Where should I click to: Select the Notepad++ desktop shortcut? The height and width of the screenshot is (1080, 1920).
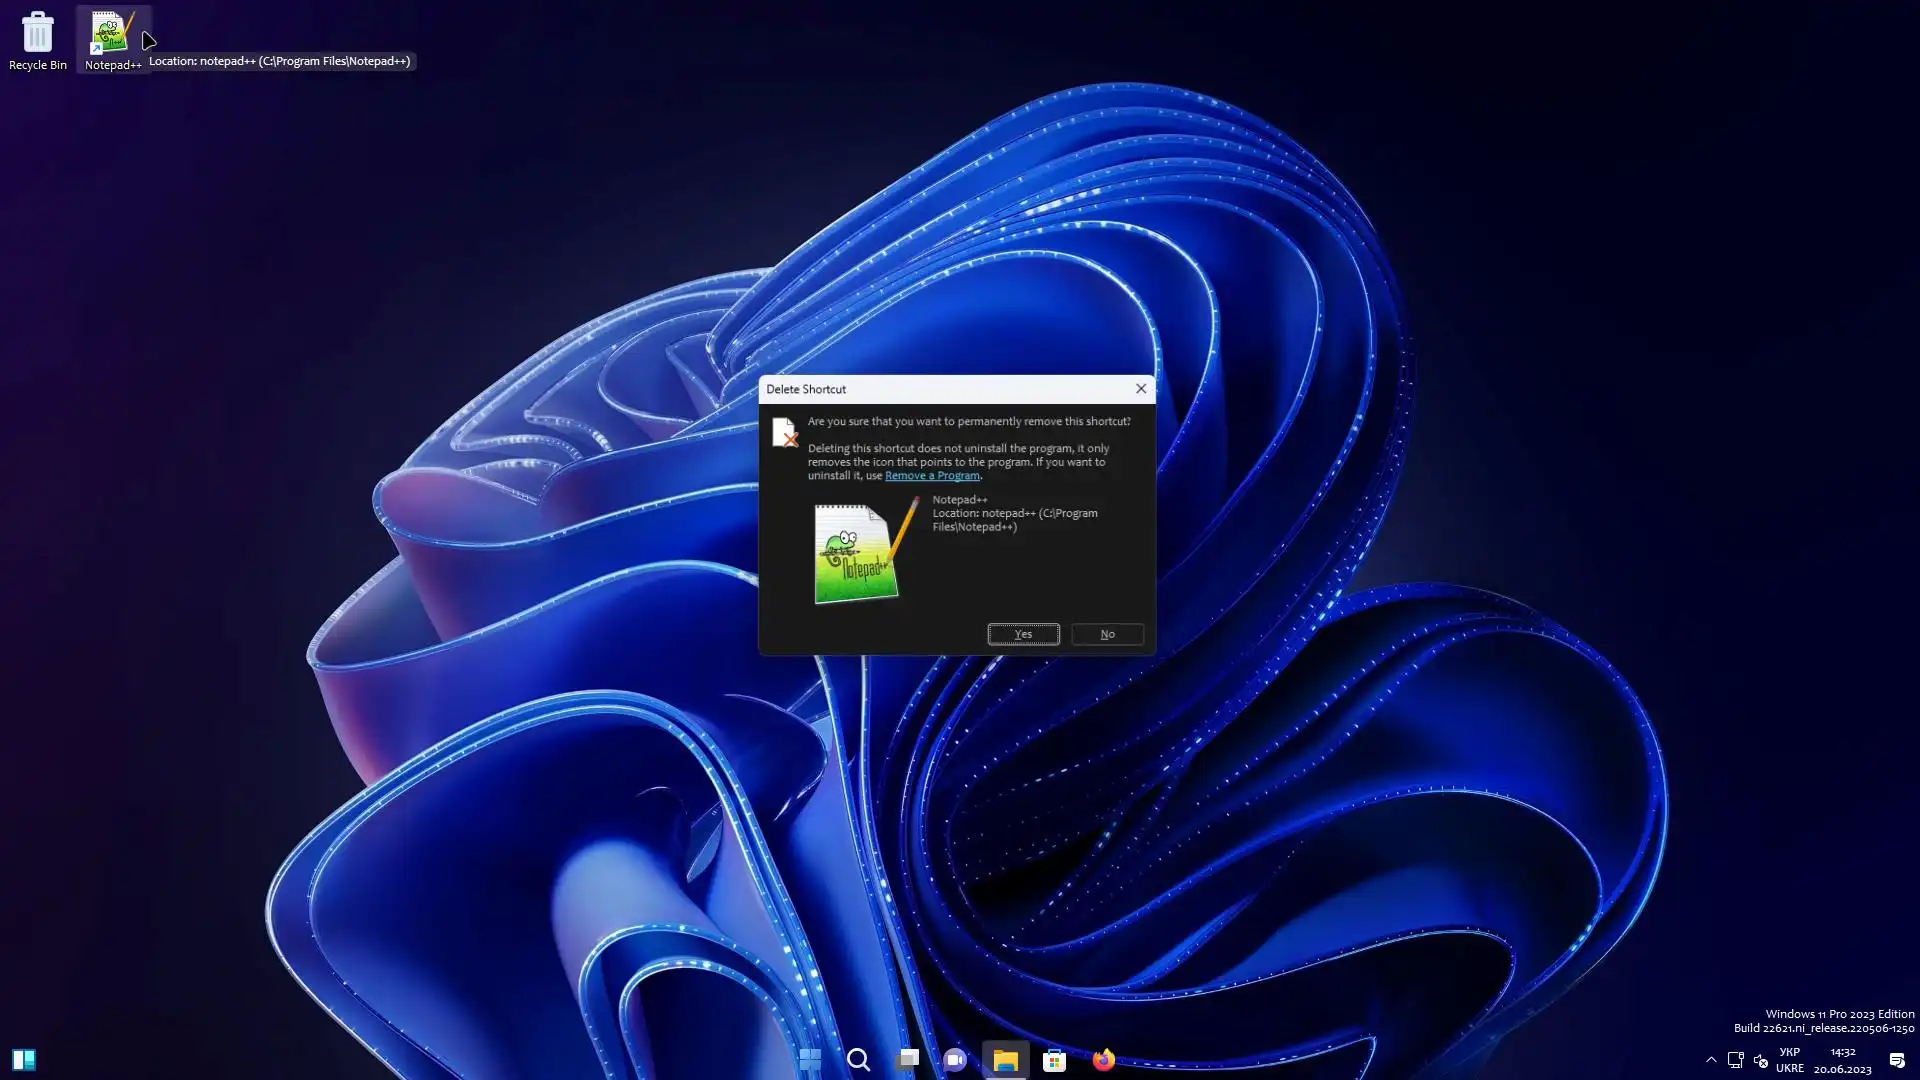(x=112, y=40)
